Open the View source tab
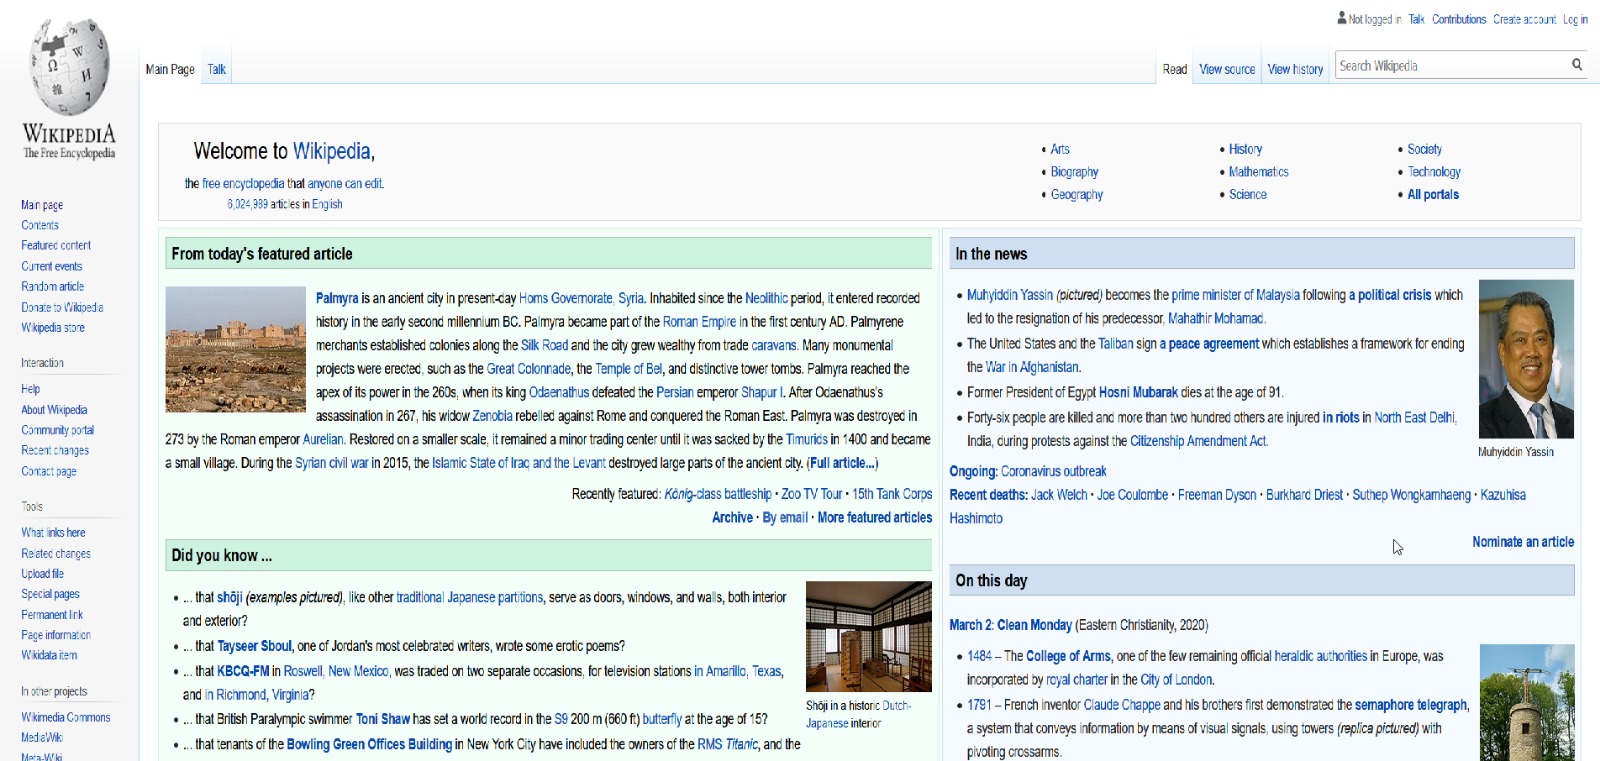This screenshot has width=1600, height=761. coord(1227,70)
